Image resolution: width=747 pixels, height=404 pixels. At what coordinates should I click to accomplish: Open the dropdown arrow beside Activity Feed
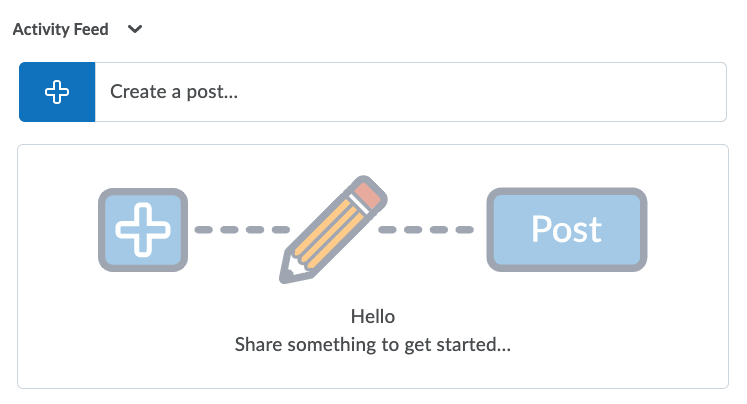click(x=136, y=29)
